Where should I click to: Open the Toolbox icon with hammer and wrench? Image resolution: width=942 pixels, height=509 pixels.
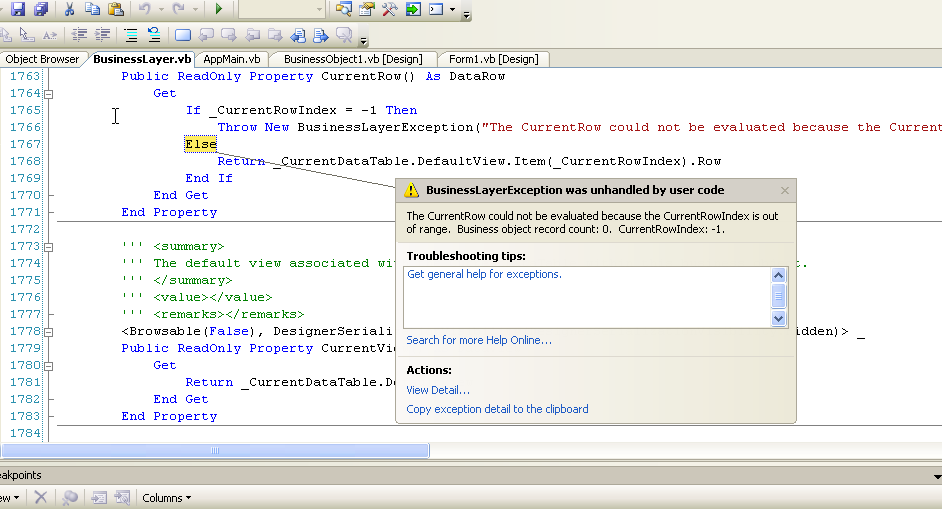pyautogui.click(x=389, y=9)
